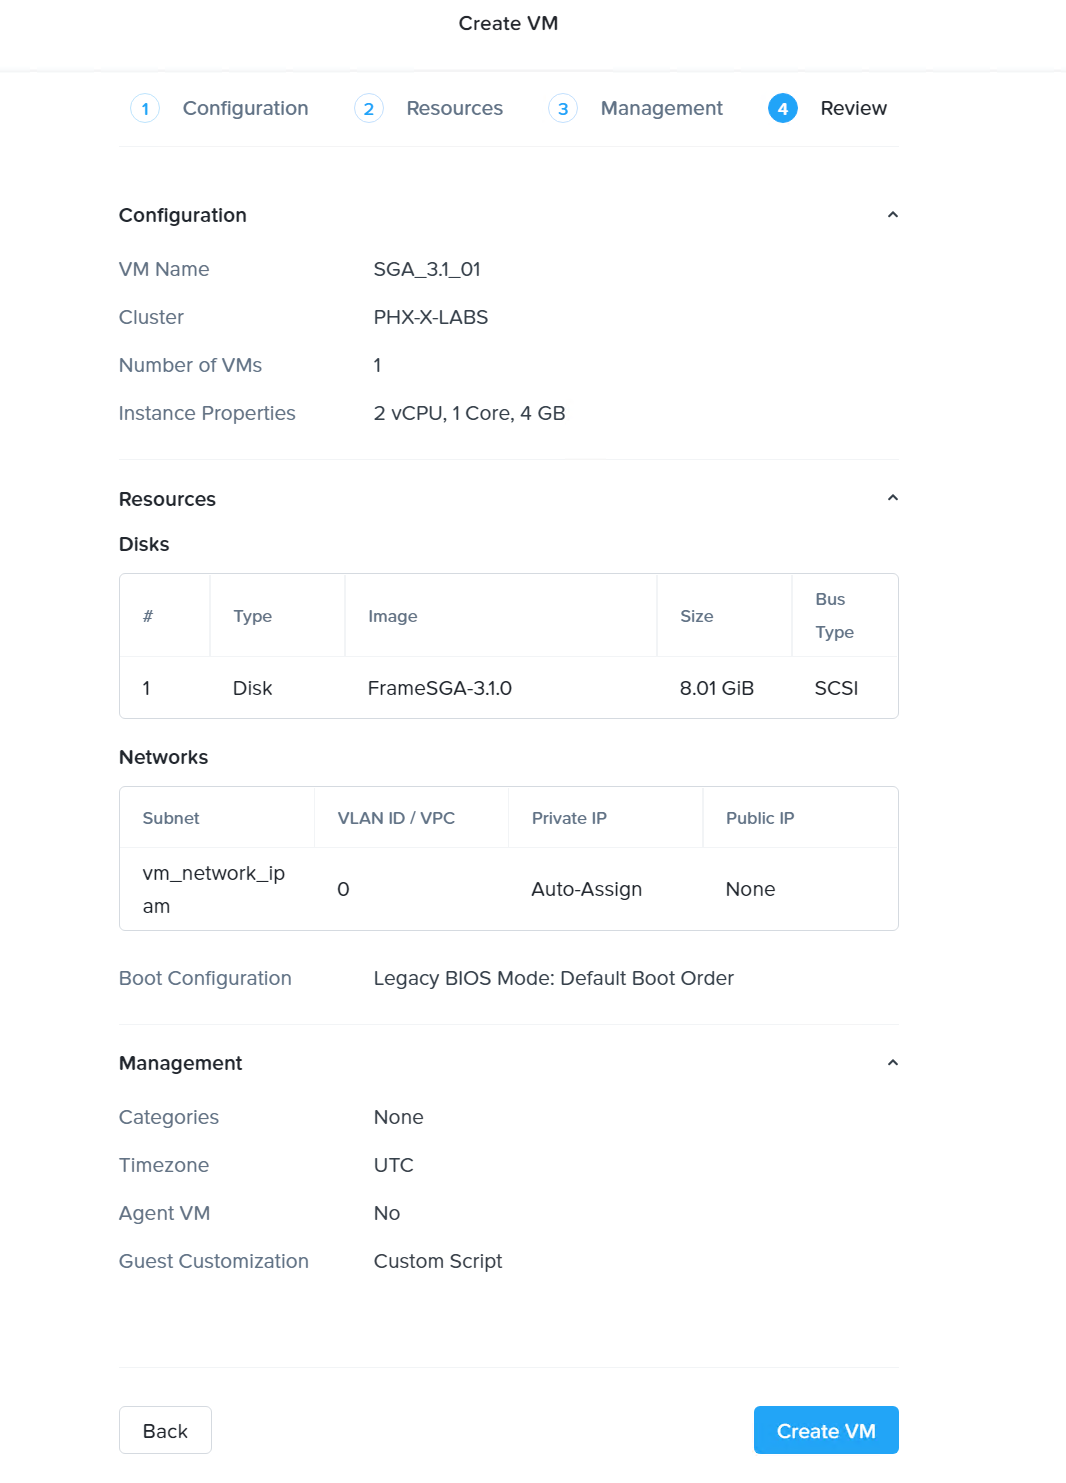1066x1483 pixels.
Task: Select the Configuration step label
Action: [x=244, y=108]
